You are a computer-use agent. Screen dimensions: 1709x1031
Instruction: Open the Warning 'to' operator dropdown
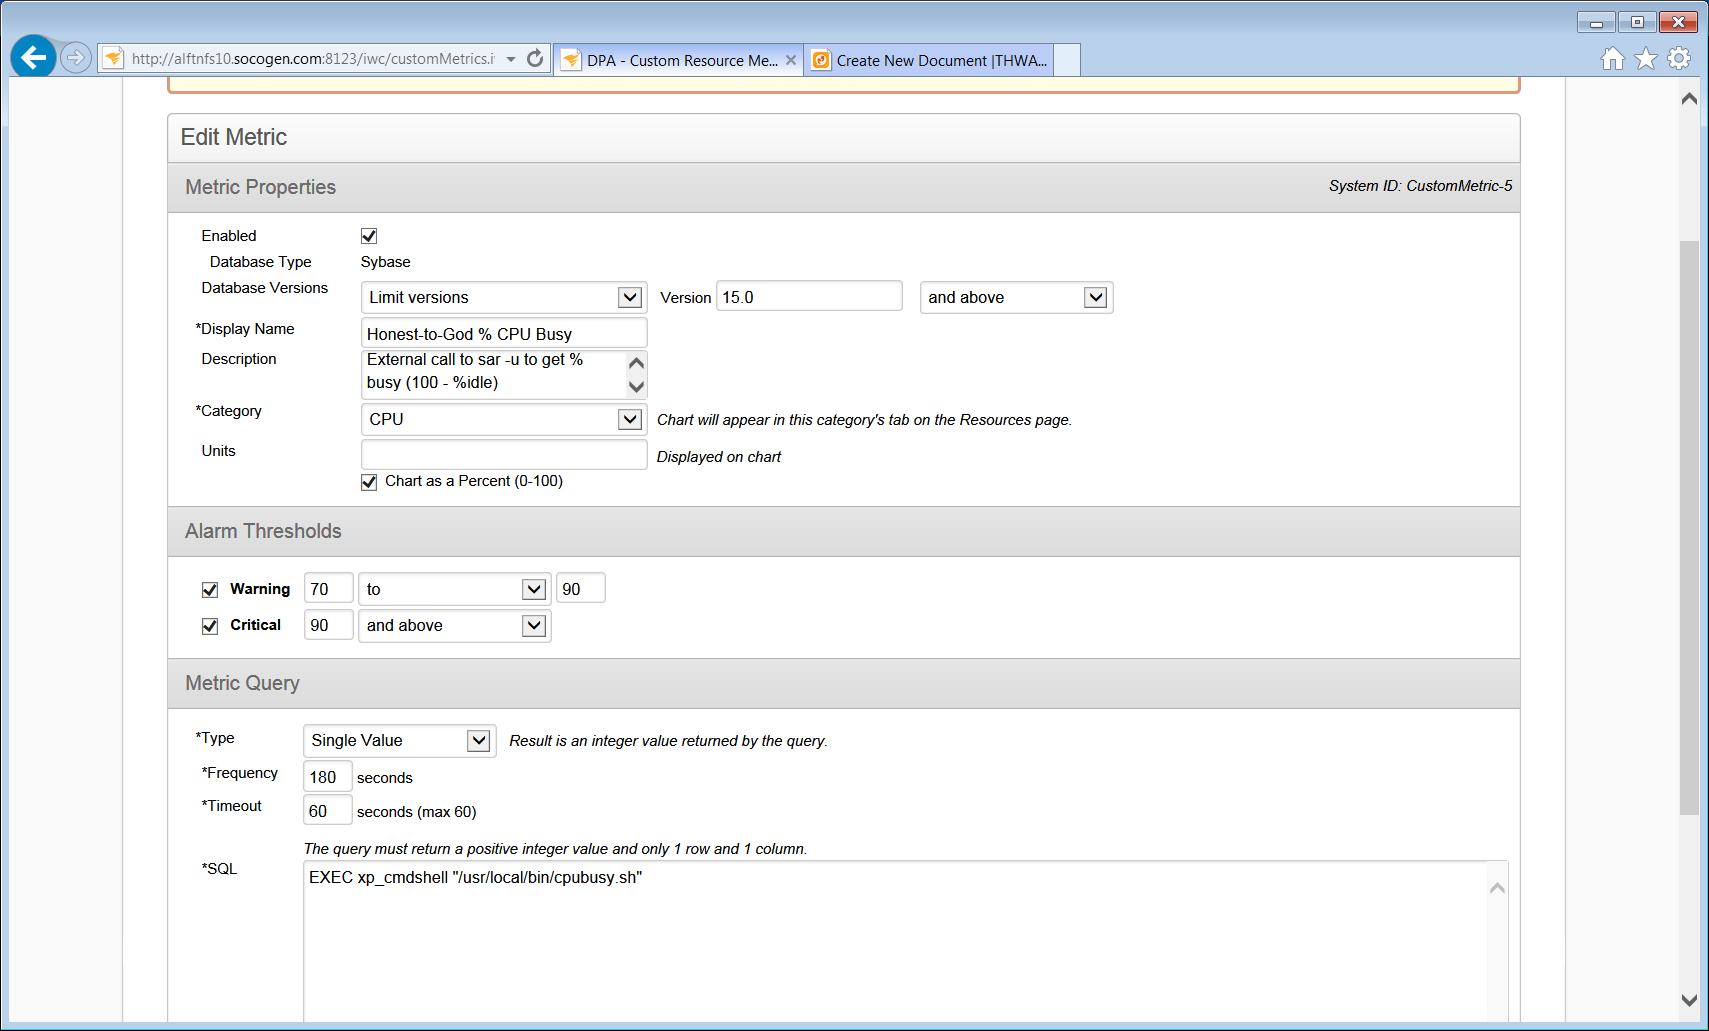click(x=454, y=589)
